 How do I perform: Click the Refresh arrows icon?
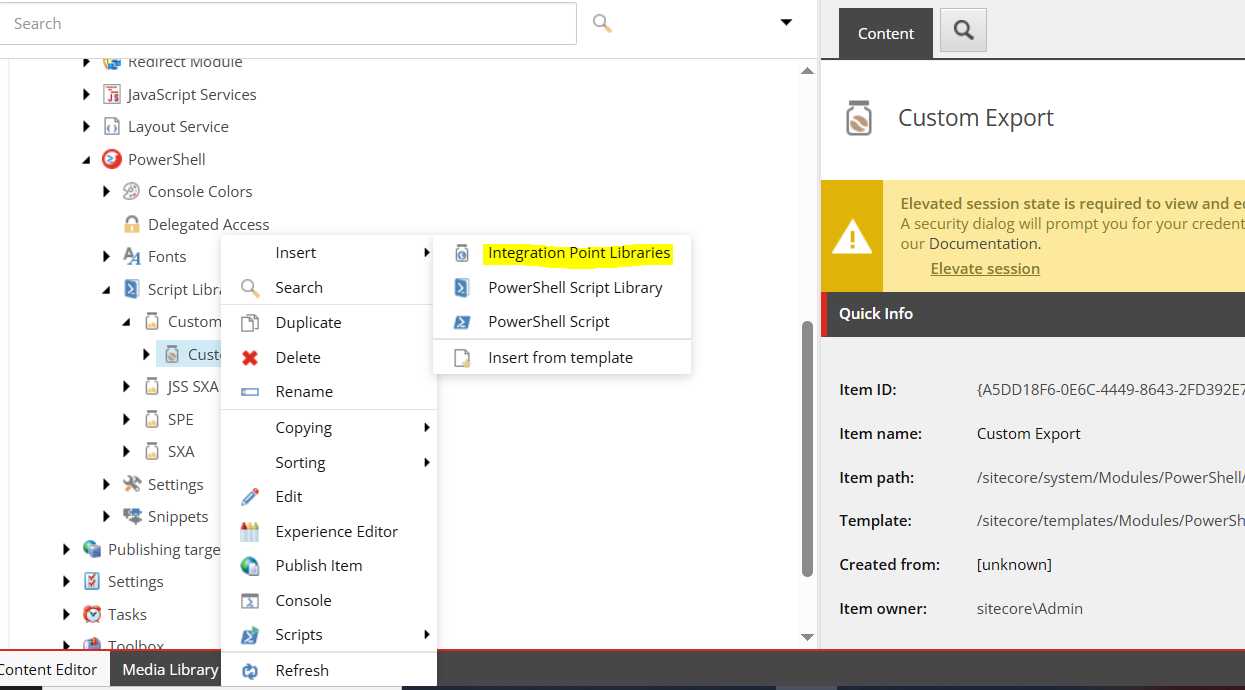(x=250, y=670)
